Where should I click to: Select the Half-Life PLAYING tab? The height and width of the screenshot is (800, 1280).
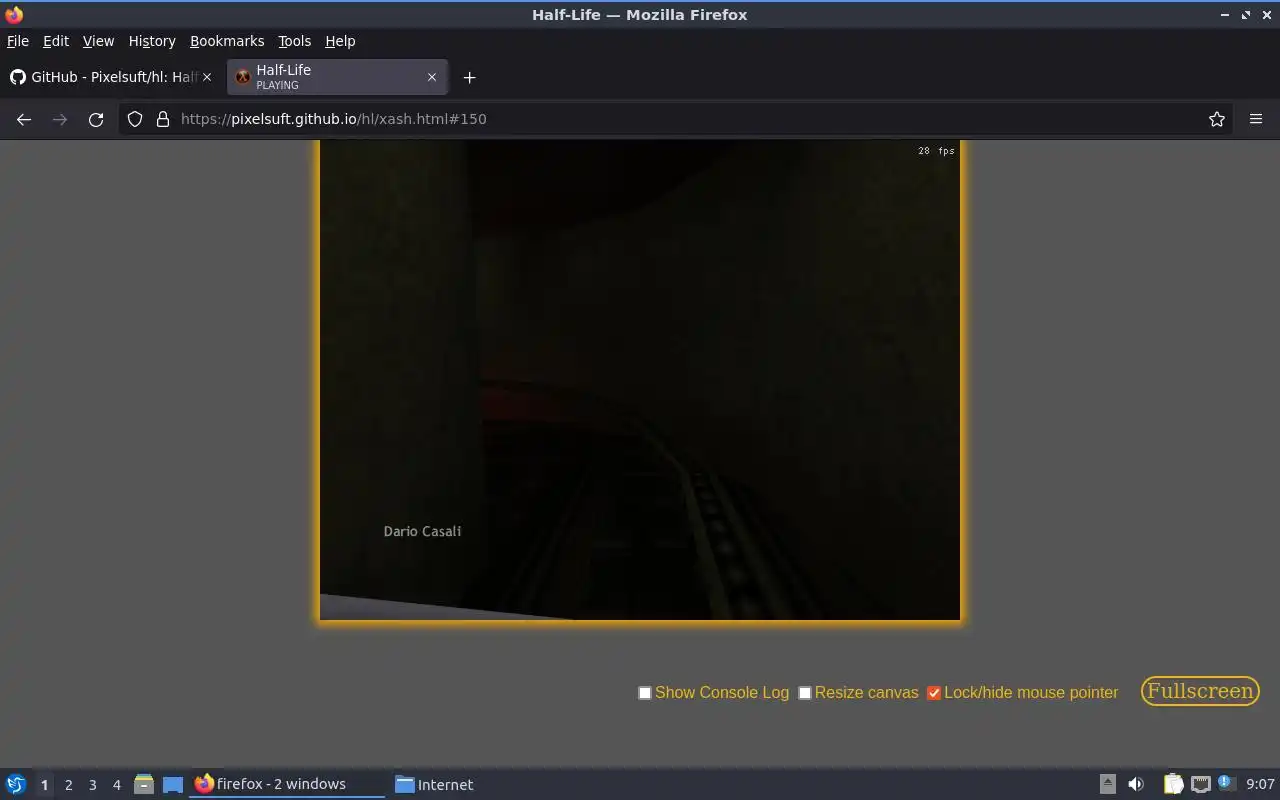(336, 77)
